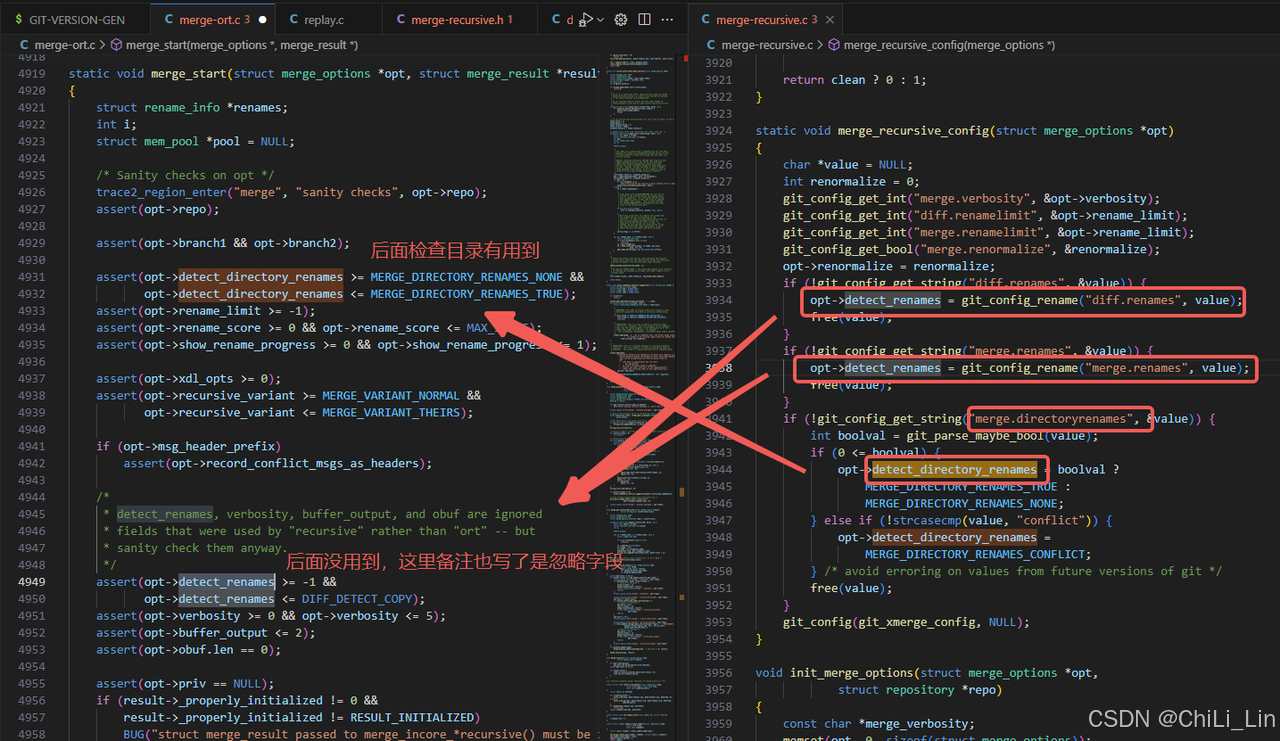The height and width of the screenshot is (741, 1280).
Task: Click 'assert(opt->repo);' line
Action: click(x=158, y=209)
